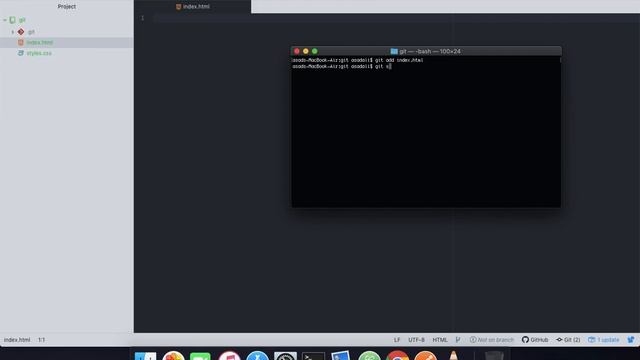640x360 pixels.
Task: Select index.html in the project tree
Action: [40, 42]
